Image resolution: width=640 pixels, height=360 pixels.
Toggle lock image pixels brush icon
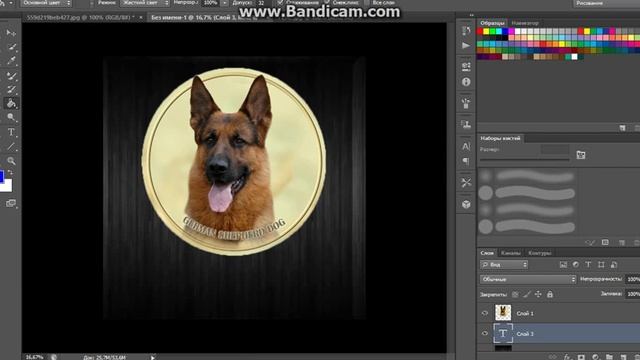(527, 294)
